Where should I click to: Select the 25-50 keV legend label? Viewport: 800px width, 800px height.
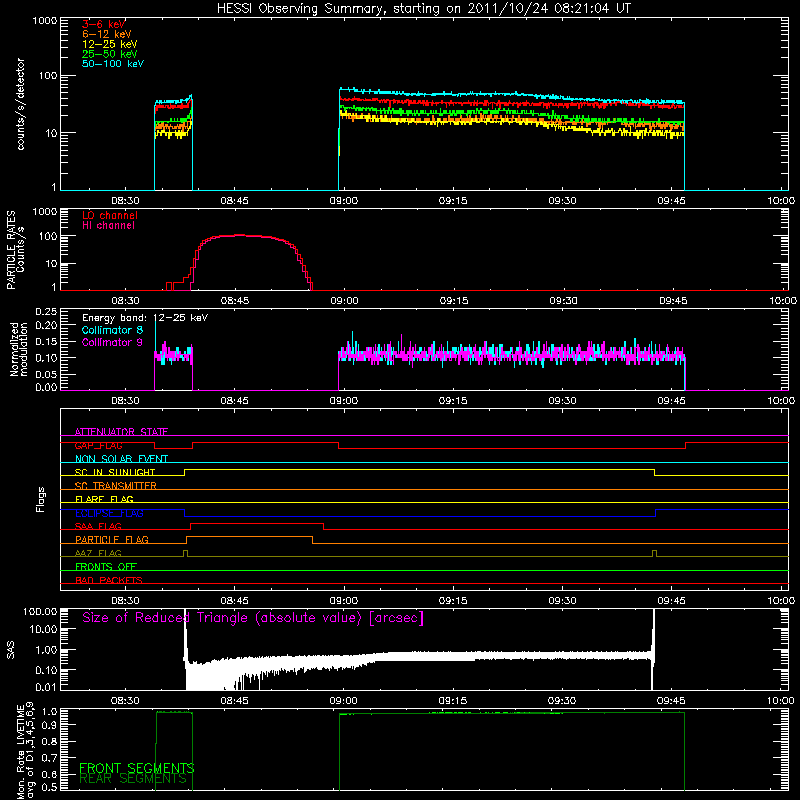pyautogui.click(x=109, y=54)
